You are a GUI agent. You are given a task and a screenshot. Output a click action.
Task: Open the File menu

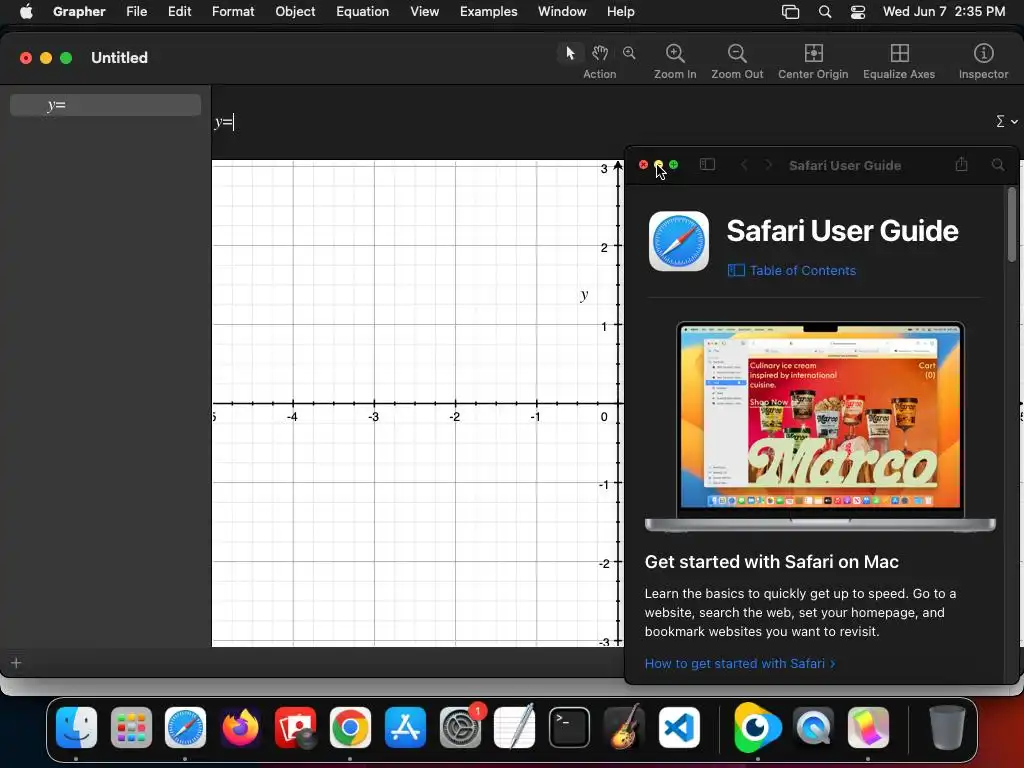[x=136, y=11]
